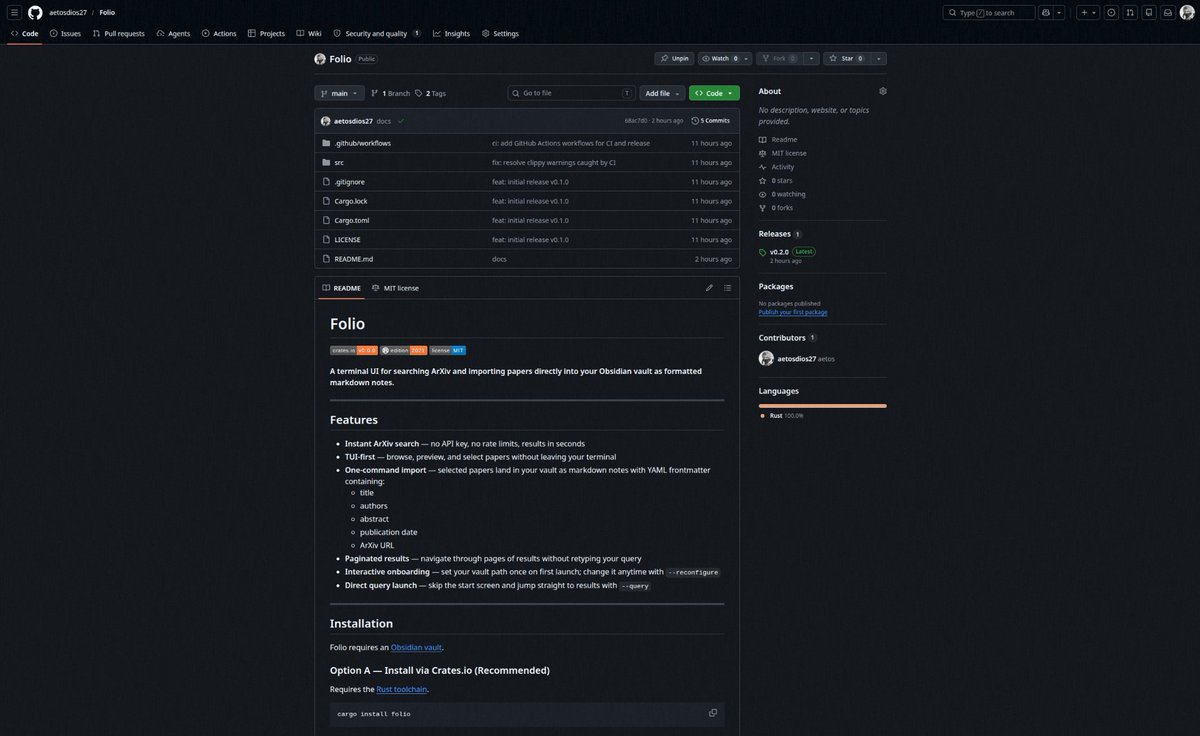
Task: Click the Rust language bar
Action: click(x=822, y=405)
